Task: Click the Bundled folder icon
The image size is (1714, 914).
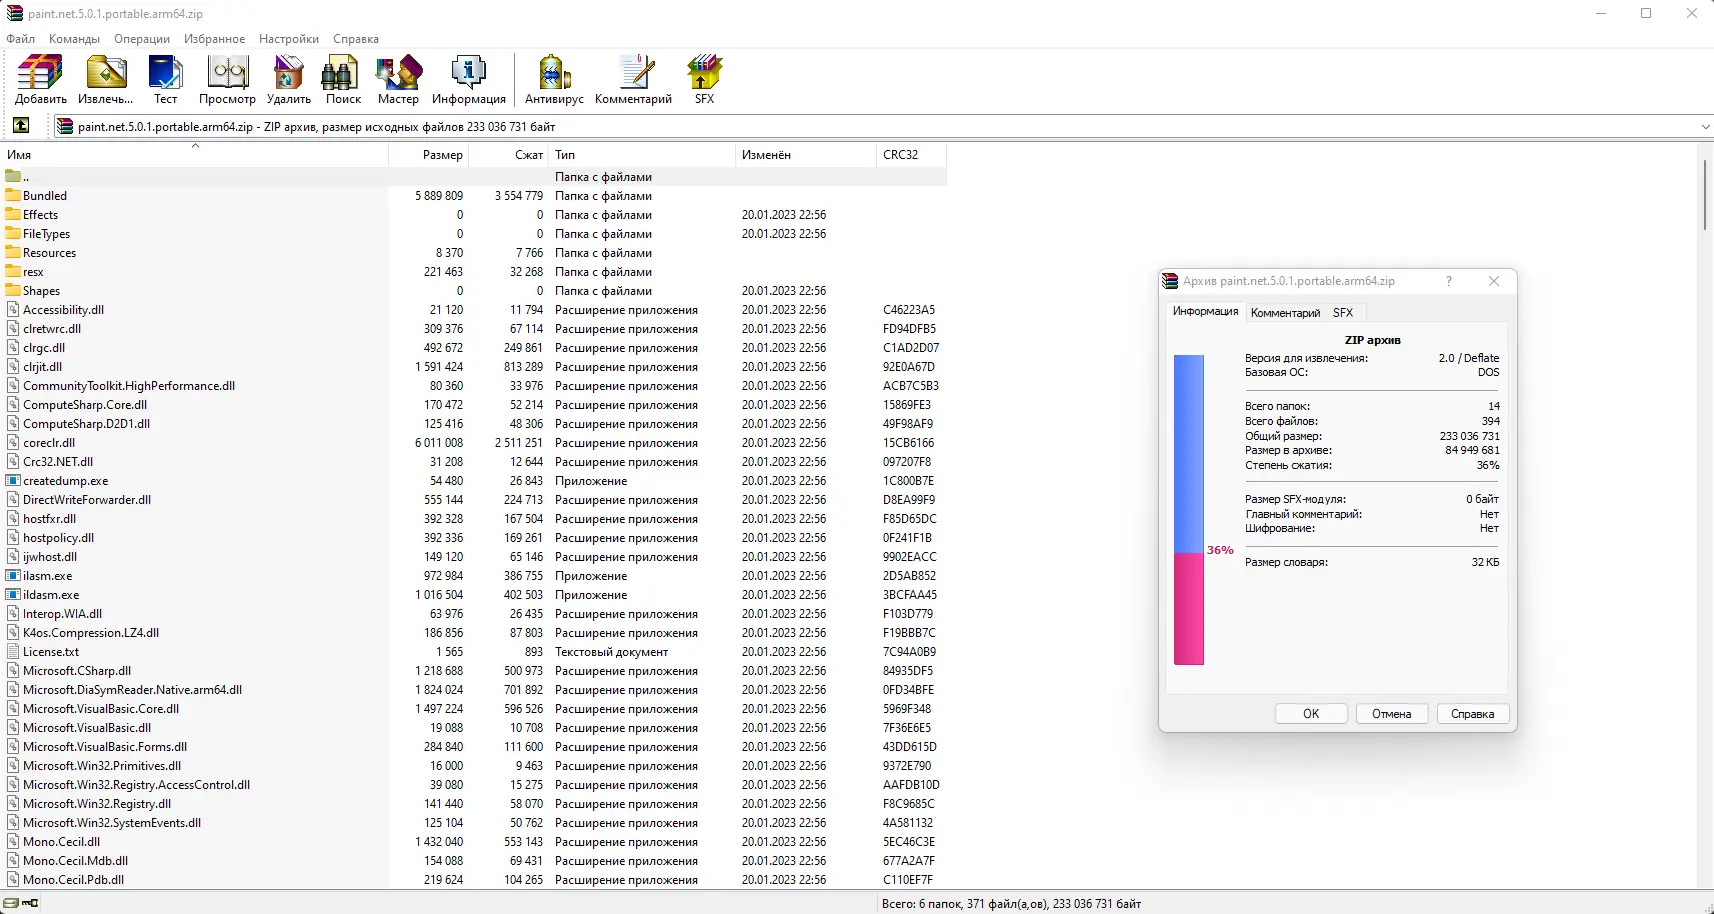Action: pyautogui.click(x=13, y=196)
